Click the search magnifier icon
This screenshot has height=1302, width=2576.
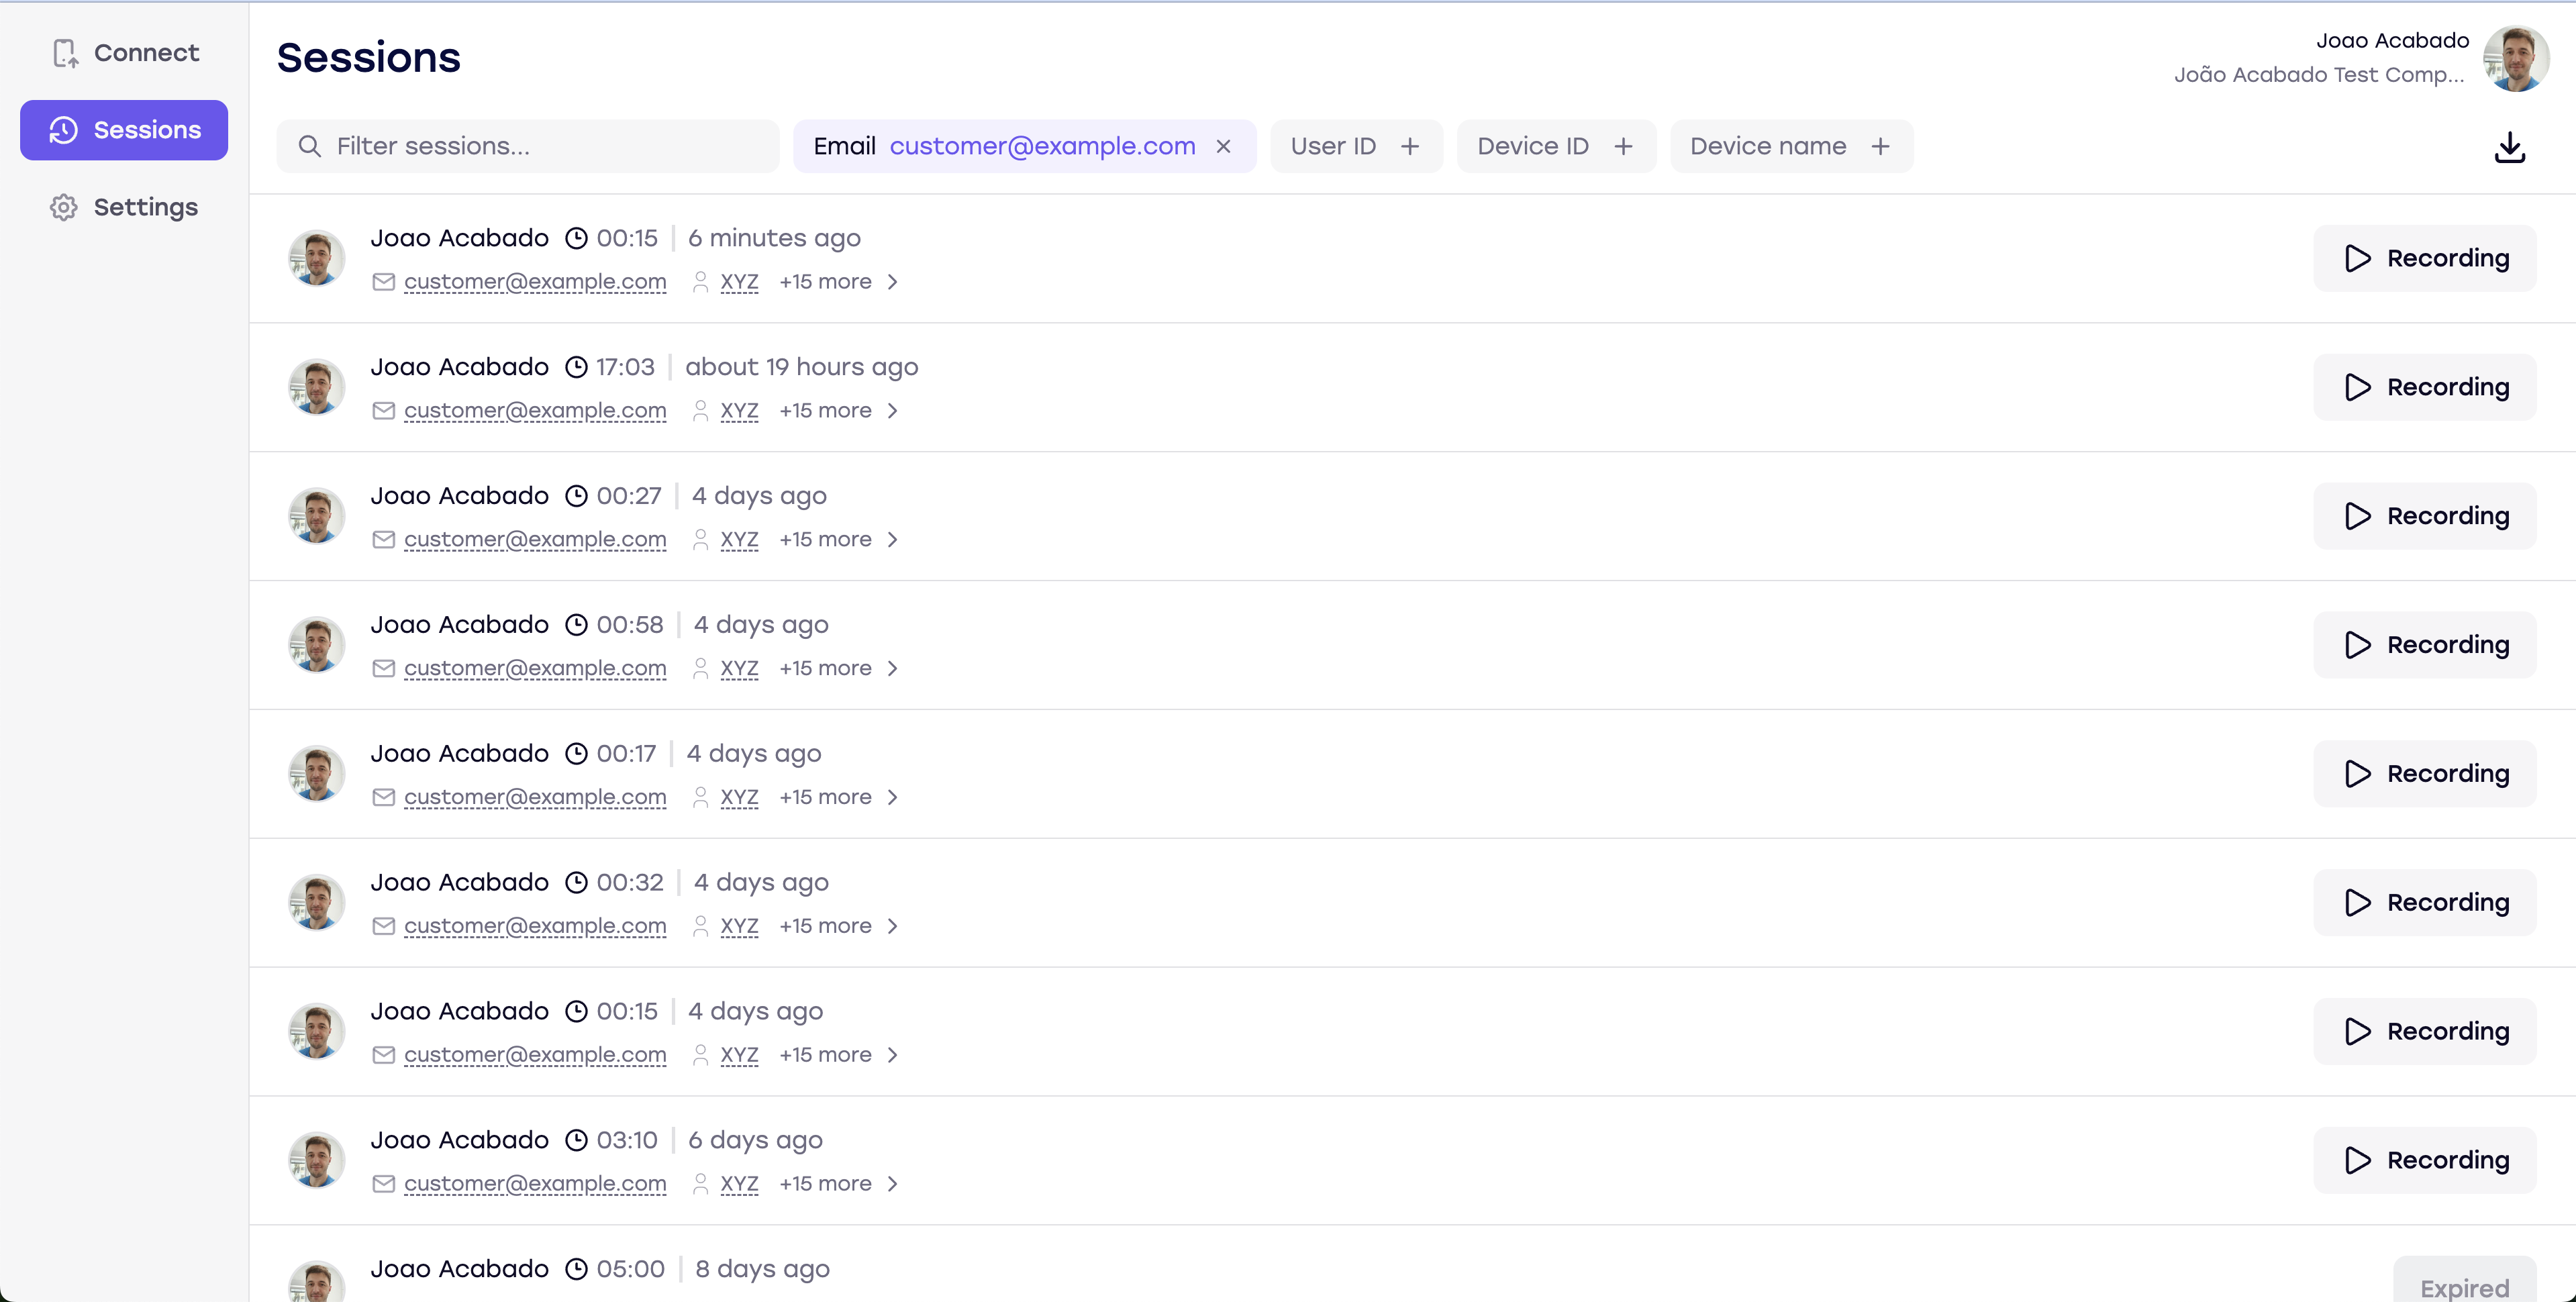click(x=310, y=147)
